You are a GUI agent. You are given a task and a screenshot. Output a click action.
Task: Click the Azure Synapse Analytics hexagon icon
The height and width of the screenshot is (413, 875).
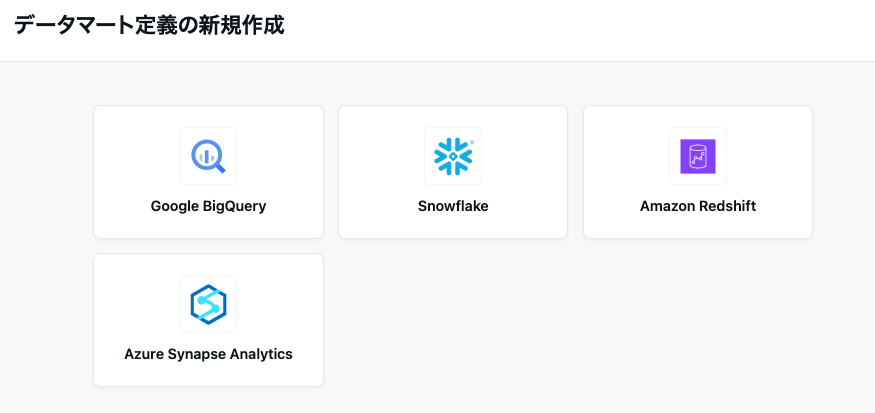(208, 304)
